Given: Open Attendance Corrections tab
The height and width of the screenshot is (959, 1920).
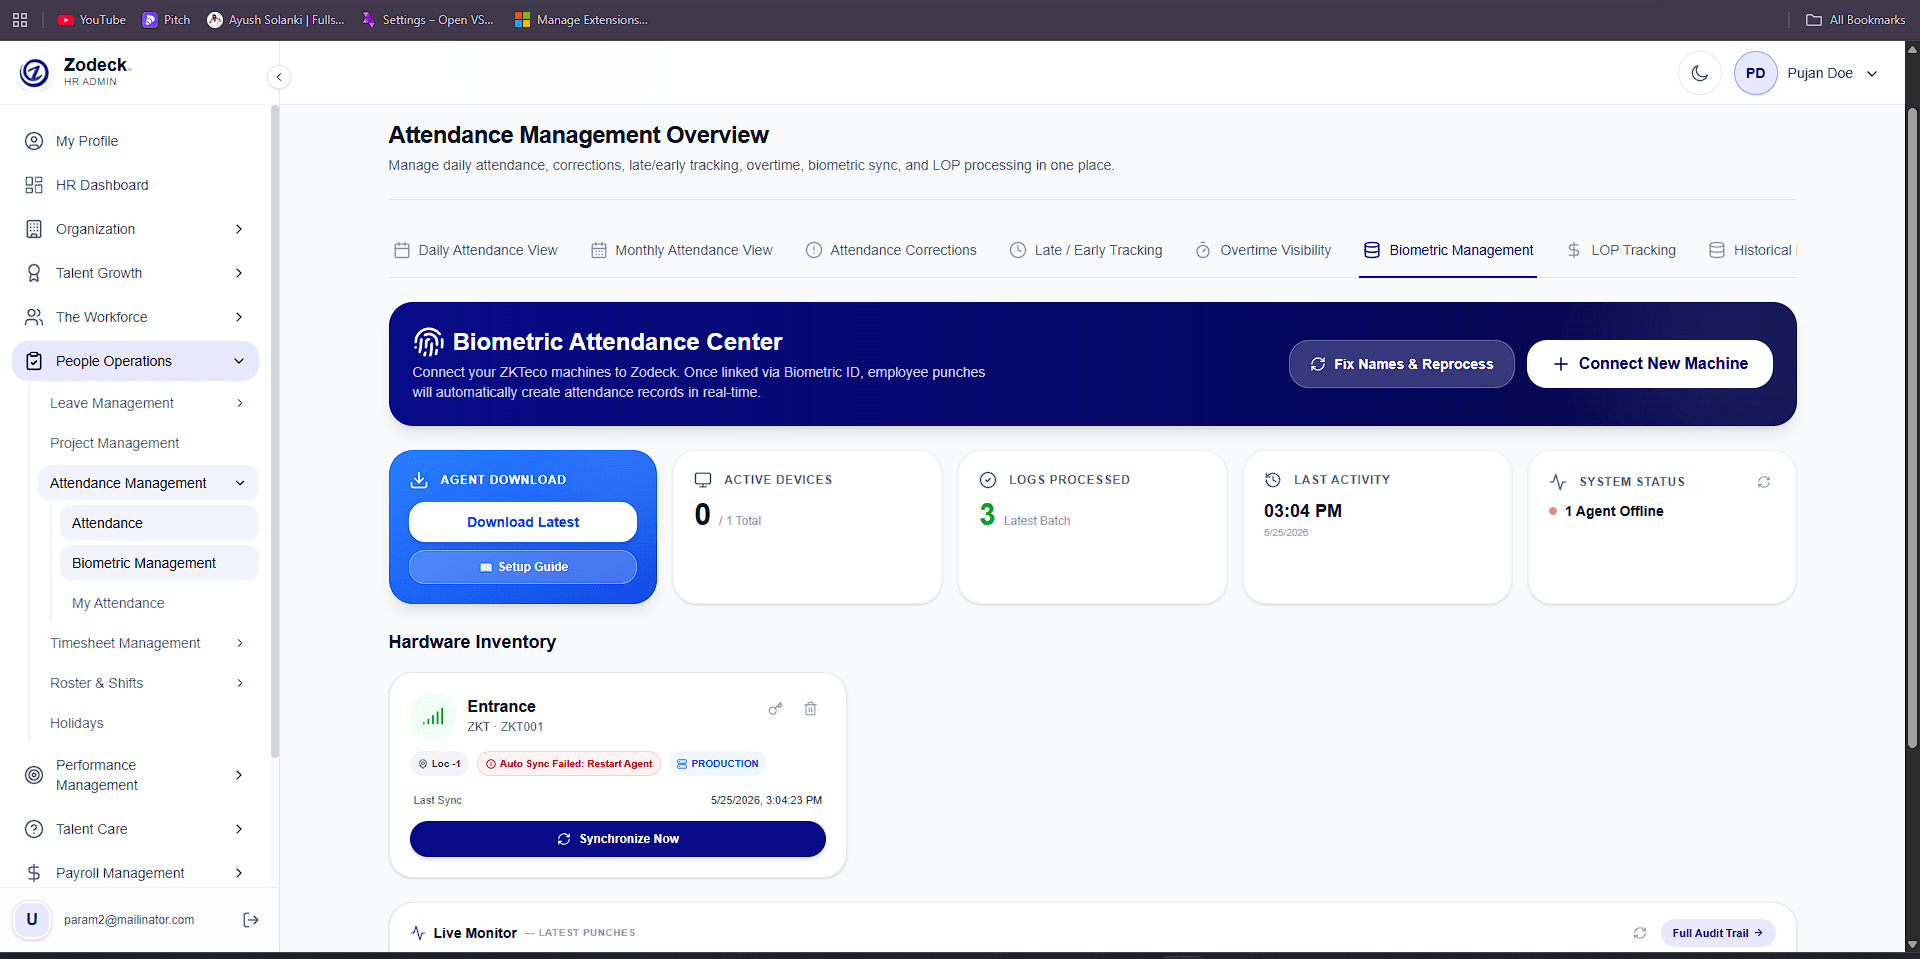Looking at the screenshot, I should click(x=891, y=250).
